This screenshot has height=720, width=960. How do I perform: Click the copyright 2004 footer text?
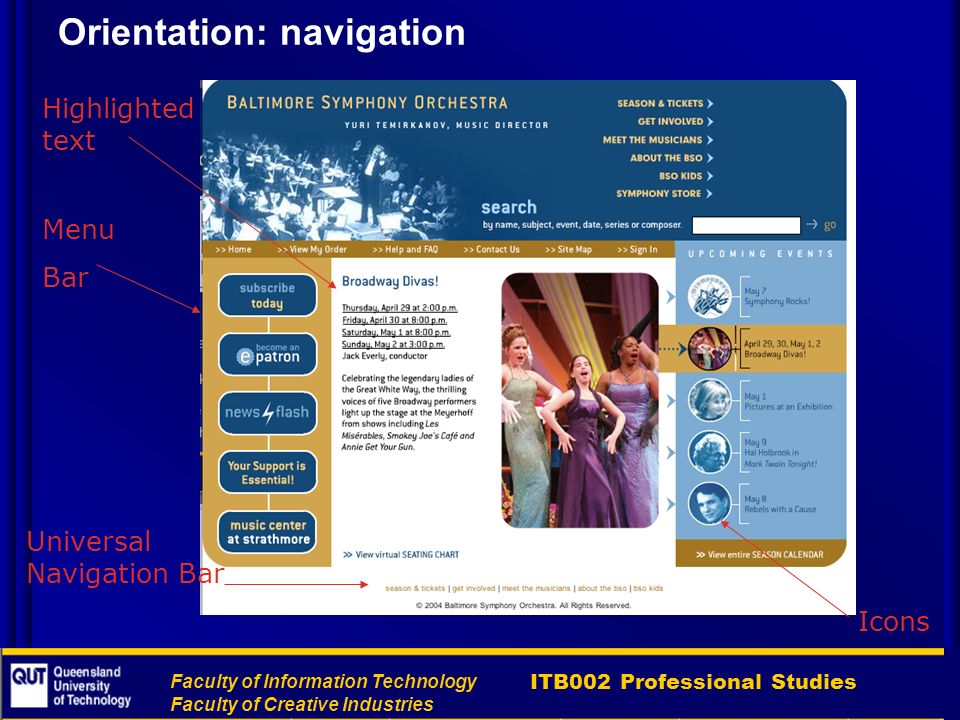pyautogui.click(x=523, y=606)
